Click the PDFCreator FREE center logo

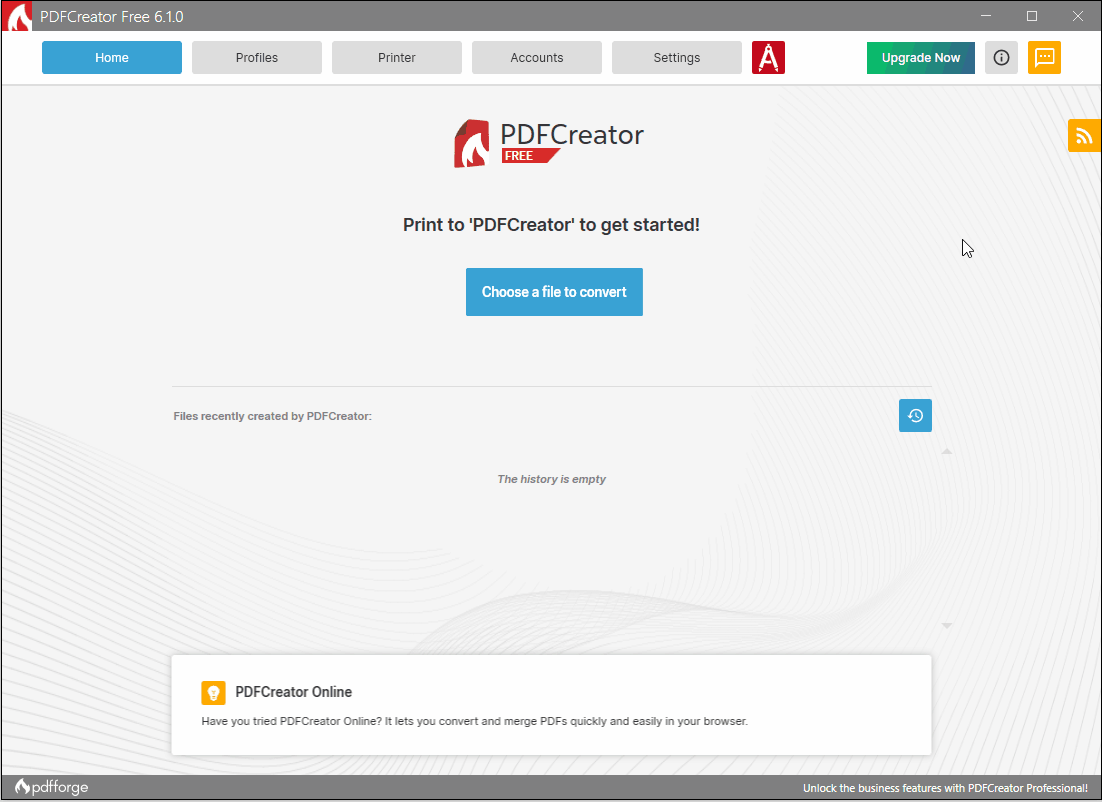549,143
